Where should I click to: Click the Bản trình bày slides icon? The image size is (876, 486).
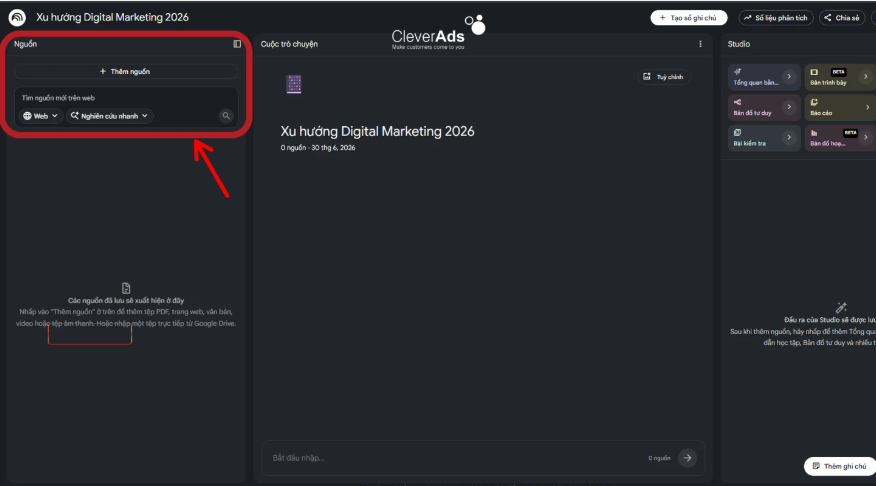point(814,72)
